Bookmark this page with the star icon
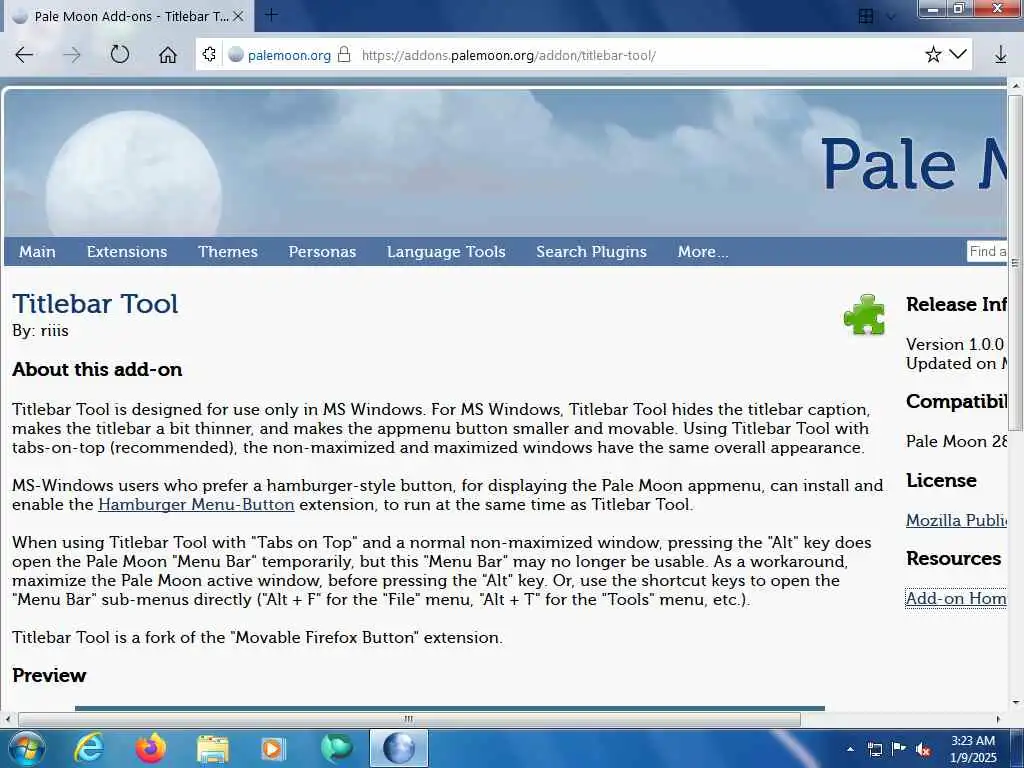The height and width of the screenshot is (768, 1024). [x=933, y=54]
